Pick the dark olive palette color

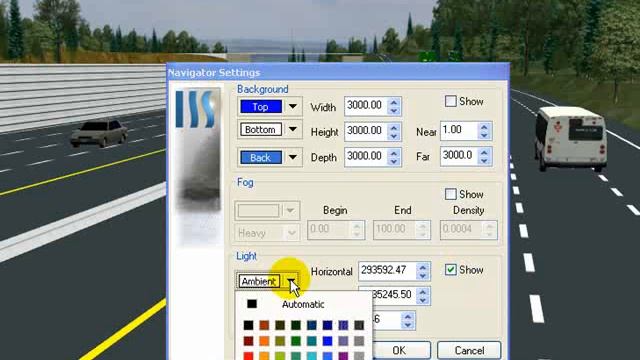[280, 325]
